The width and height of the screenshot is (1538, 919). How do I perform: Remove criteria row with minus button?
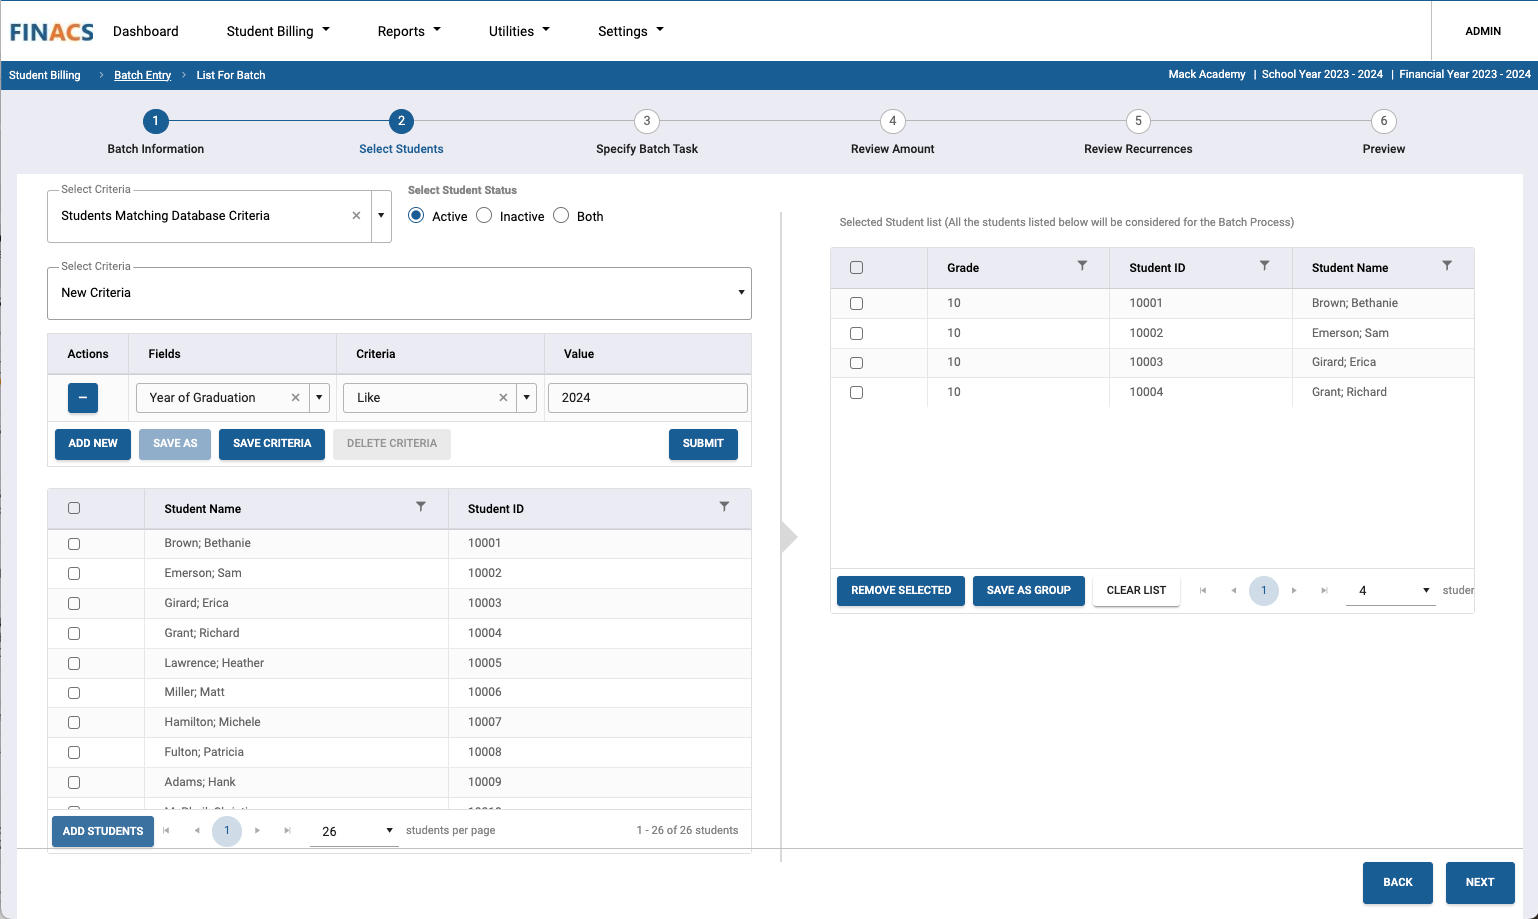click(x=83, y=398)
